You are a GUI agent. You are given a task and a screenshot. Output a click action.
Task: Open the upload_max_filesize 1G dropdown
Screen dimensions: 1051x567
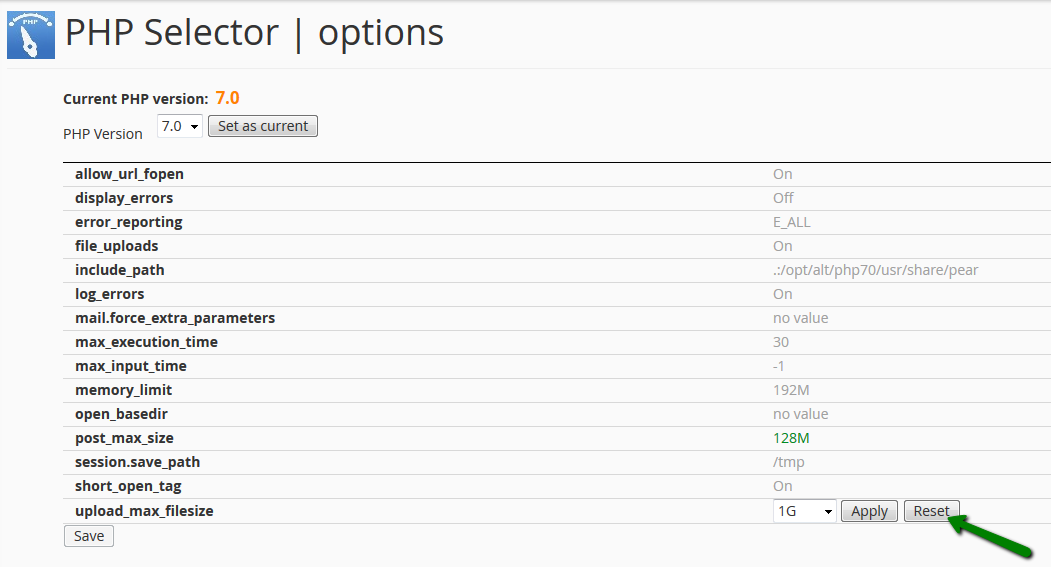pos(804,511)
